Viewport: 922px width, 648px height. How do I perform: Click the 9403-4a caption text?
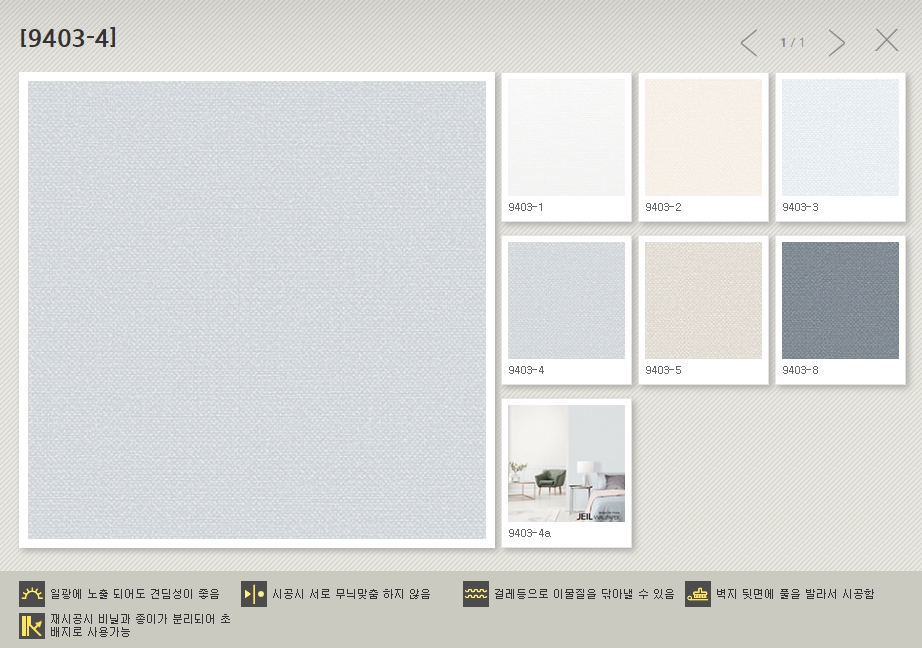click(x=529, y=533)
